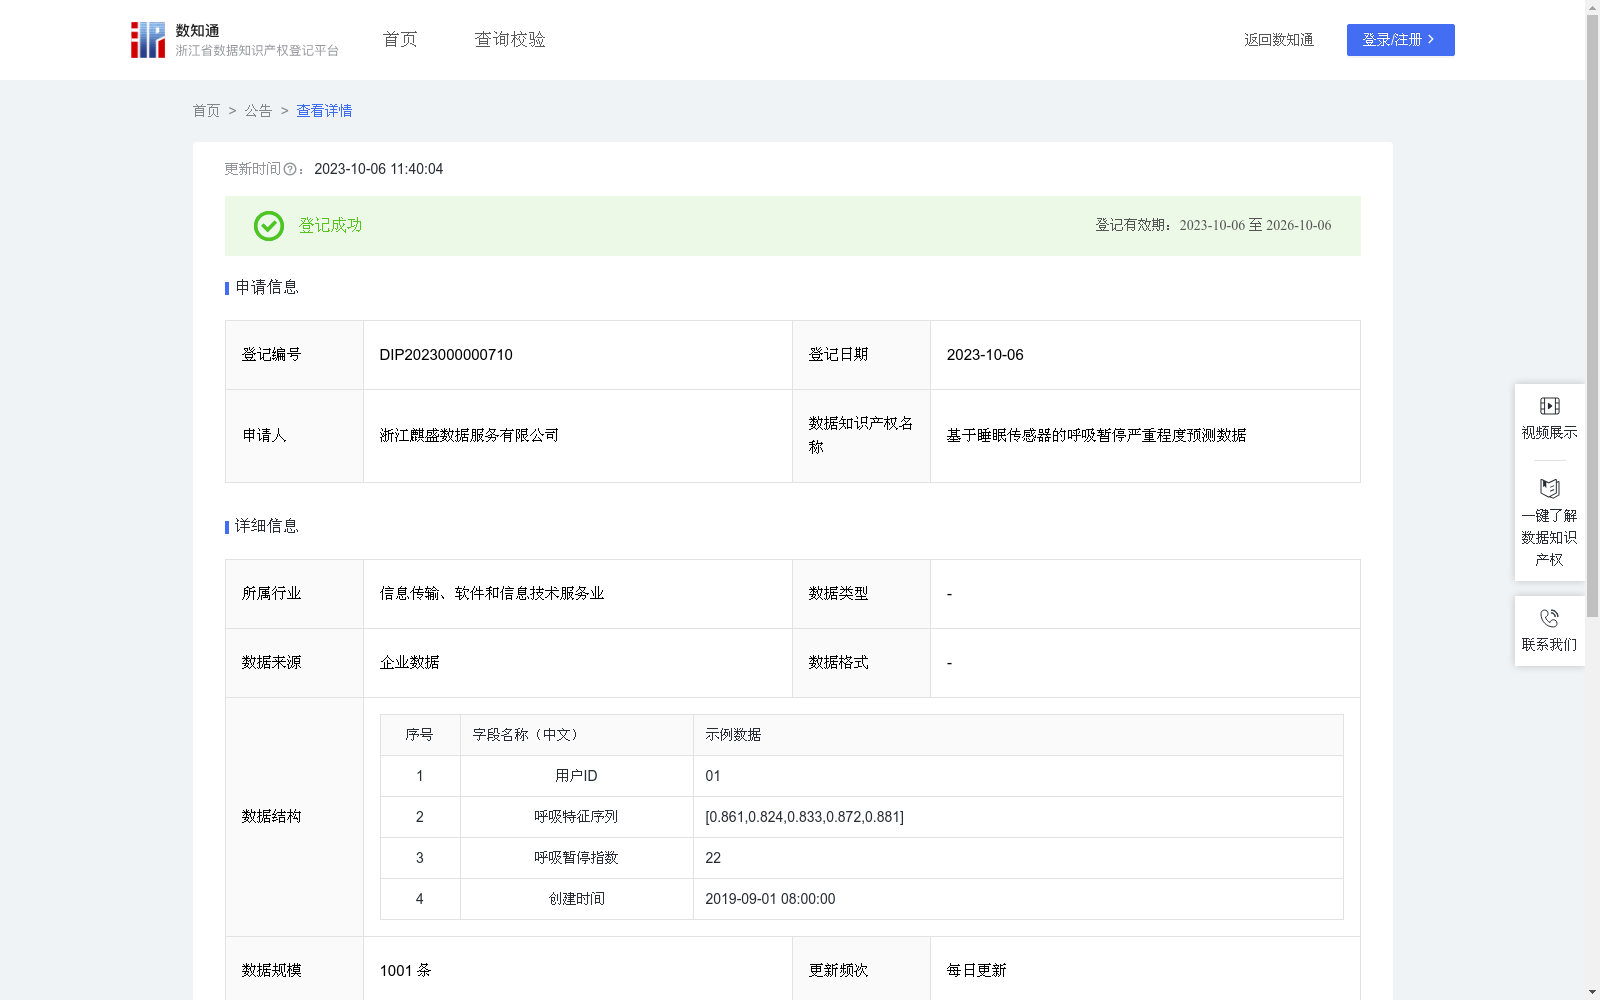This screenshot has width=1600, height=1000.
Task: Click the 申请信息 section heading
Action: (x=266, y=288)
